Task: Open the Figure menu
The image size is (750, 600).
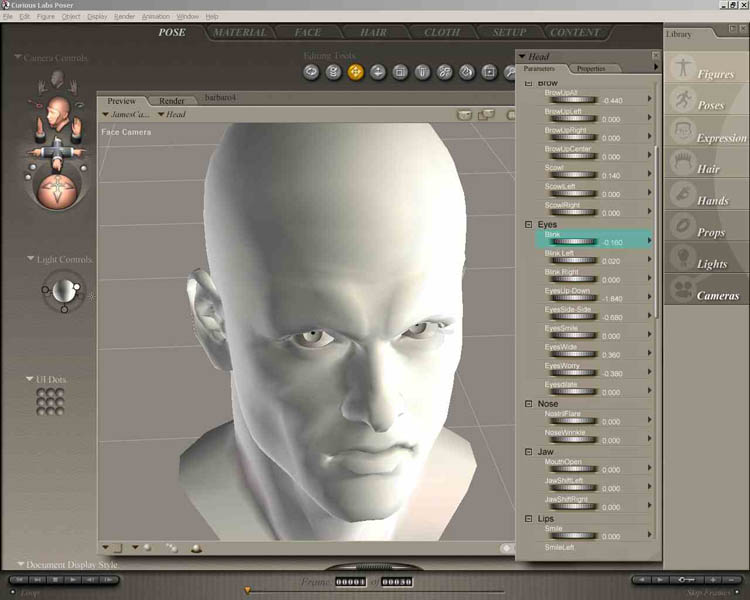Action: [47, 17]
